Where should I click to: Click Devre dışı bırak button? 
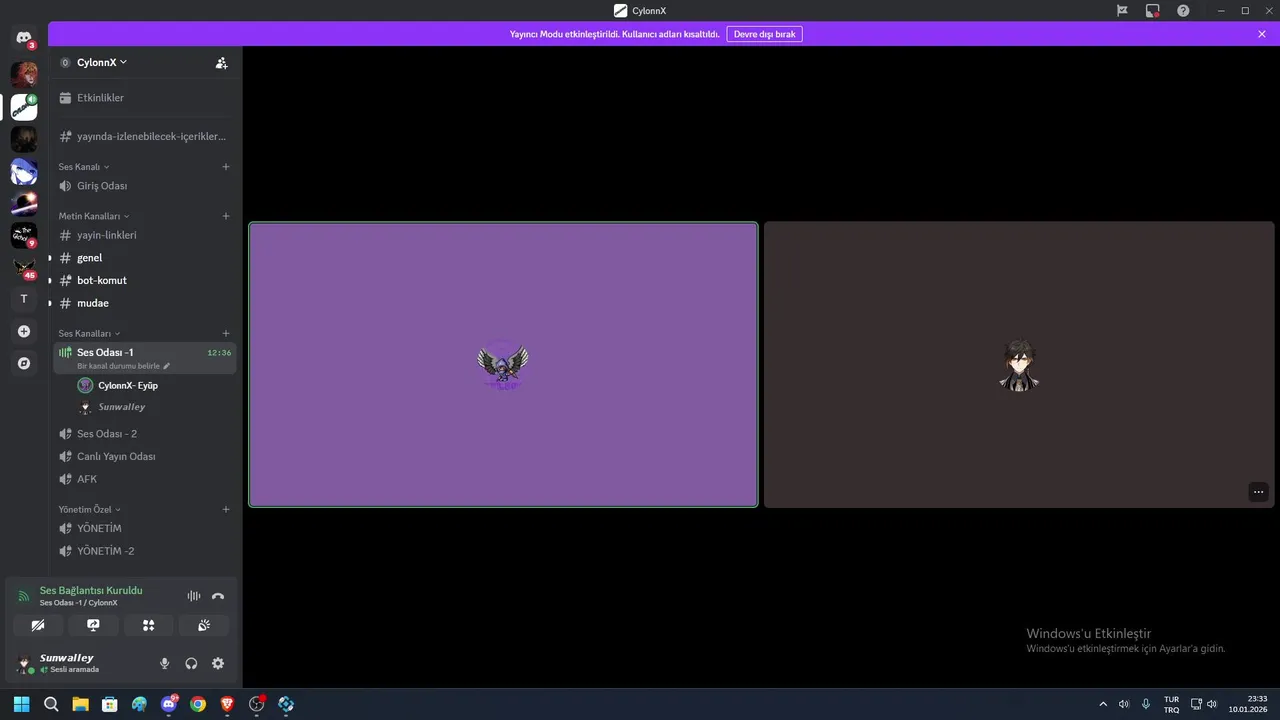[x=764, y=34]
